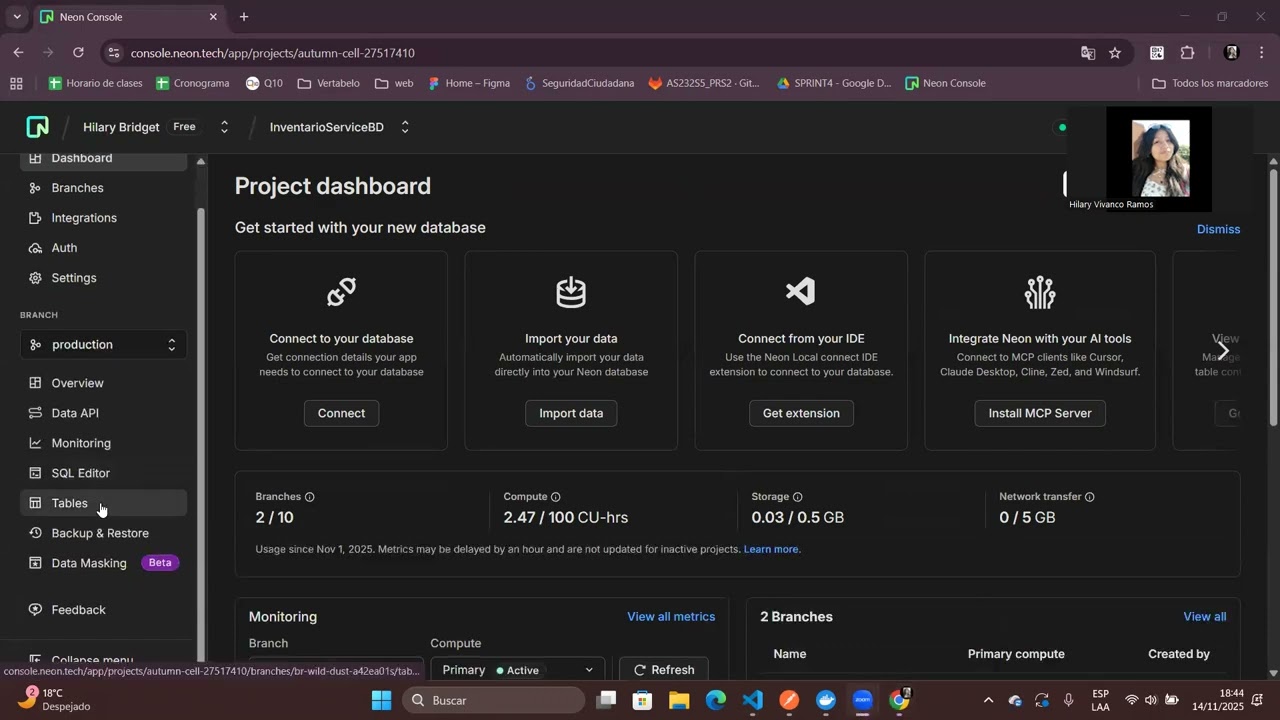Open Branches in the sidebar
The image size is (1280, 720).
[x=77, y=188]
